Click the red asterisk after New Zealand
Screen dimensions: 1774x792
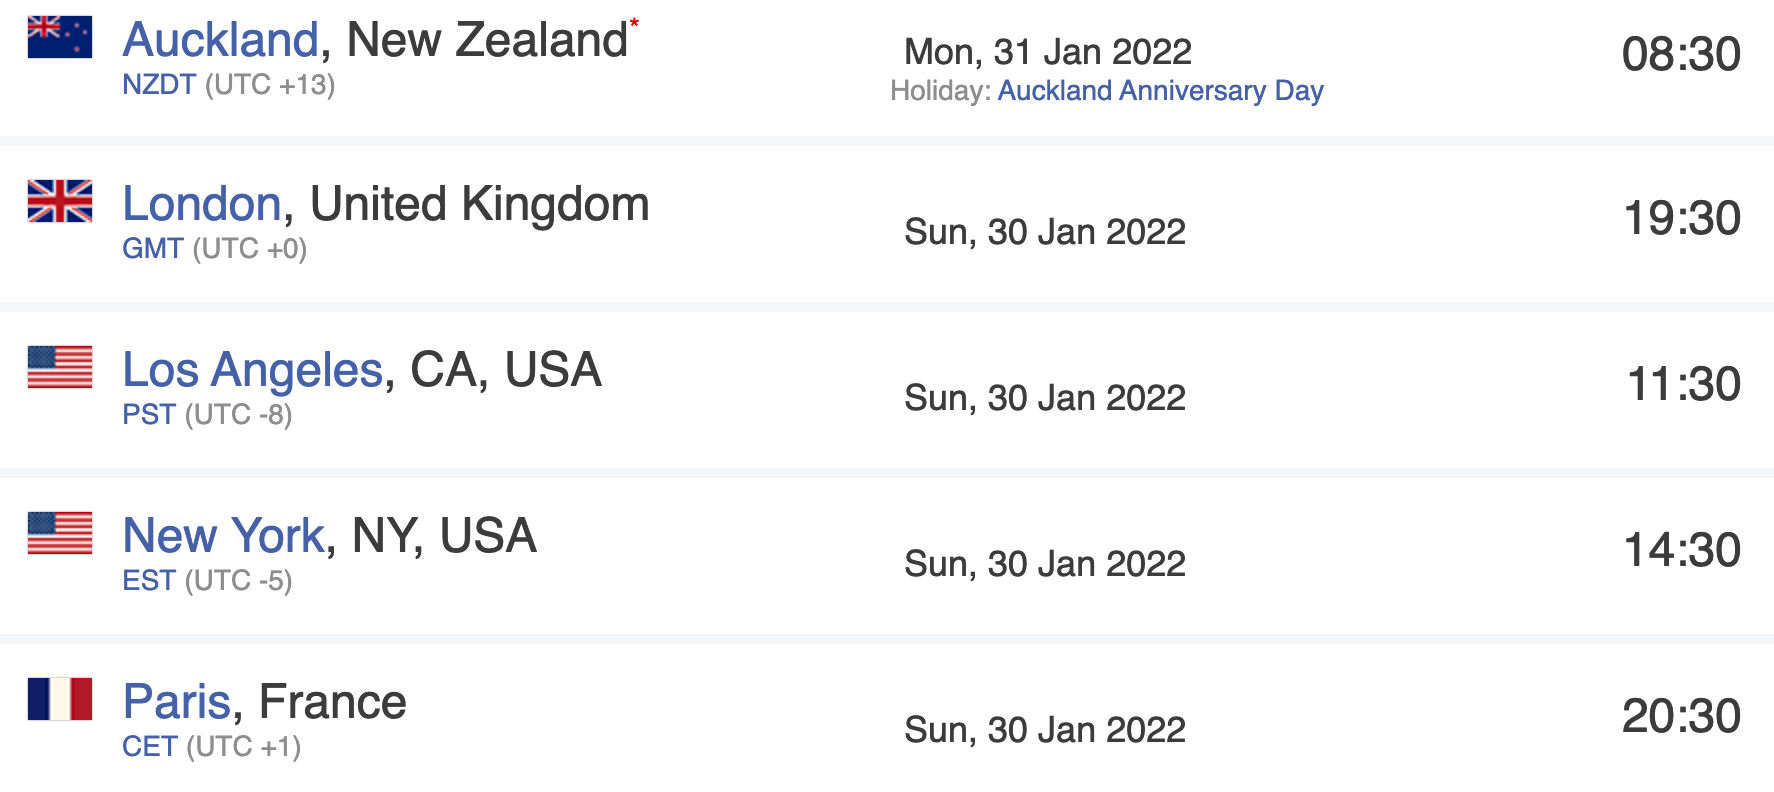634,24
